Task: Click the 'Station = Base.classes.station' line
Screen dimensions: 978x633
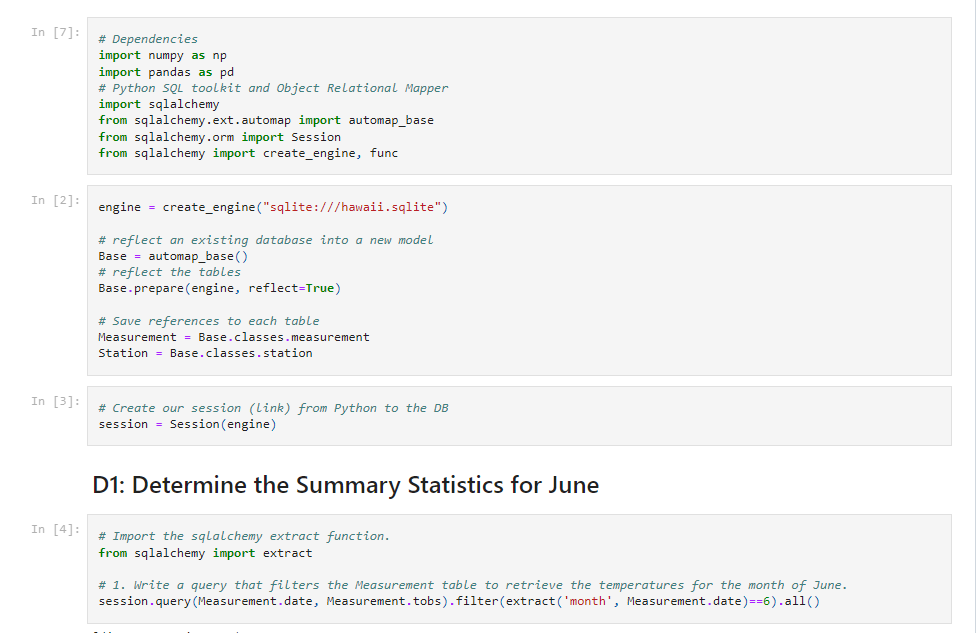Action: pos(205,353)
